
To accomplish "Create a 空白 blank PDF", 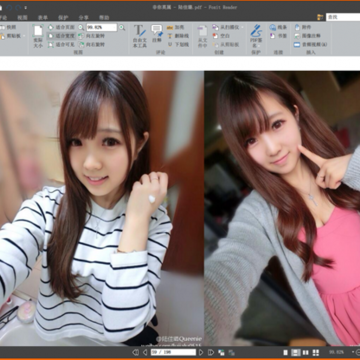I will [x=221, y=36].
